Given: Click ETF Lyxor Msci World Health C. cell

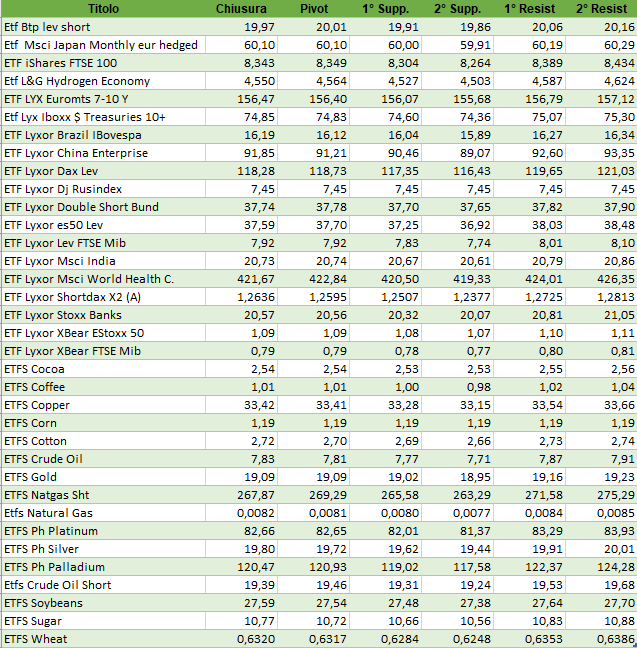Looking at the screenshot, I should click(x=103, y=279).
